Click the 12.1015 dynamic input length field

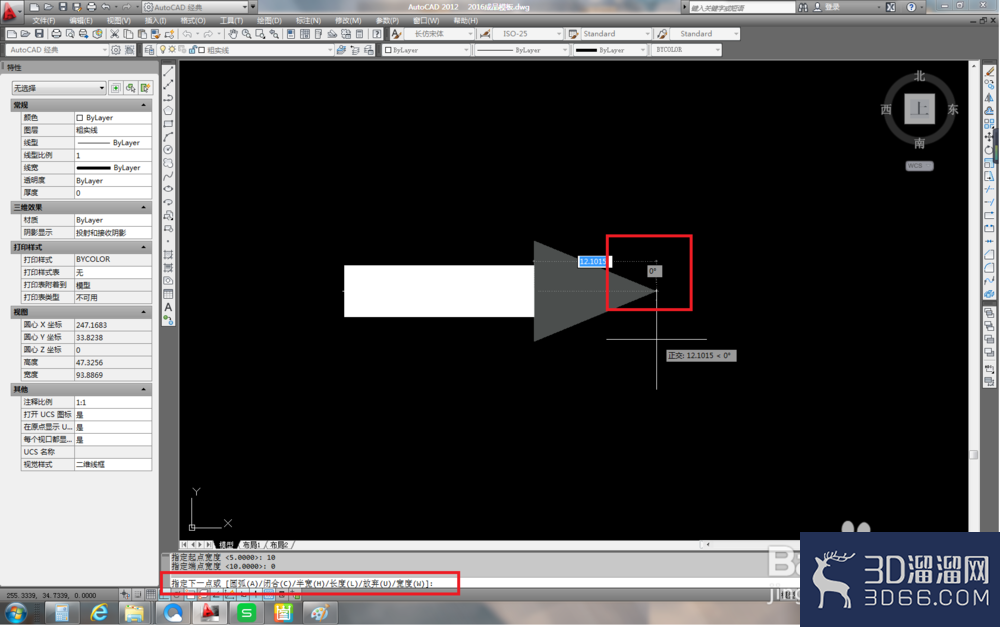coord(594,262)
